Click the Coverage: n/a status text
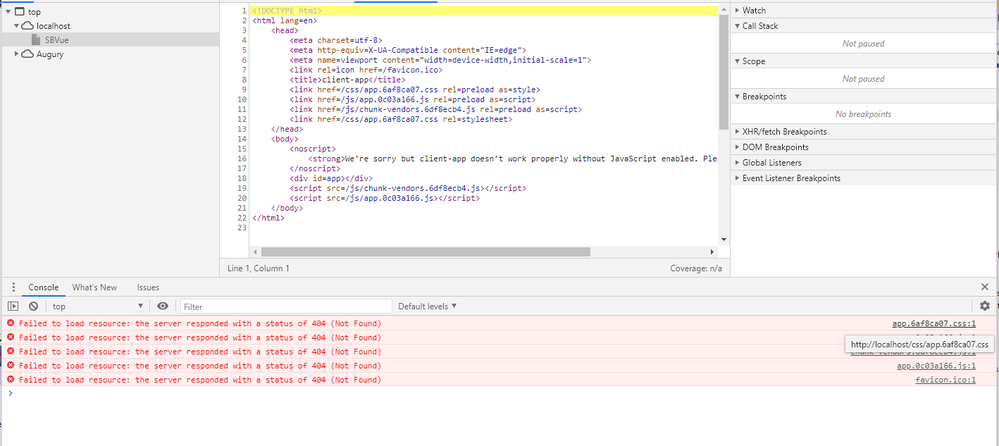 696,268
